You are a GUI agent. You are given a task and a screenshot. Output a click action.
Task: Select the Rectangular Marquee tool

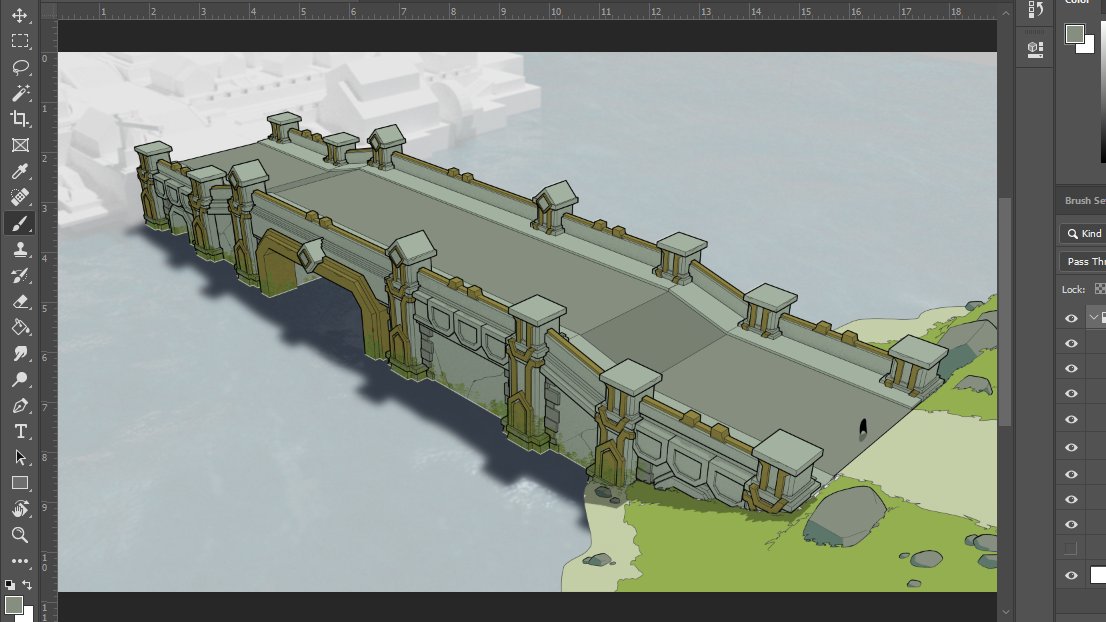pos(20,41)
